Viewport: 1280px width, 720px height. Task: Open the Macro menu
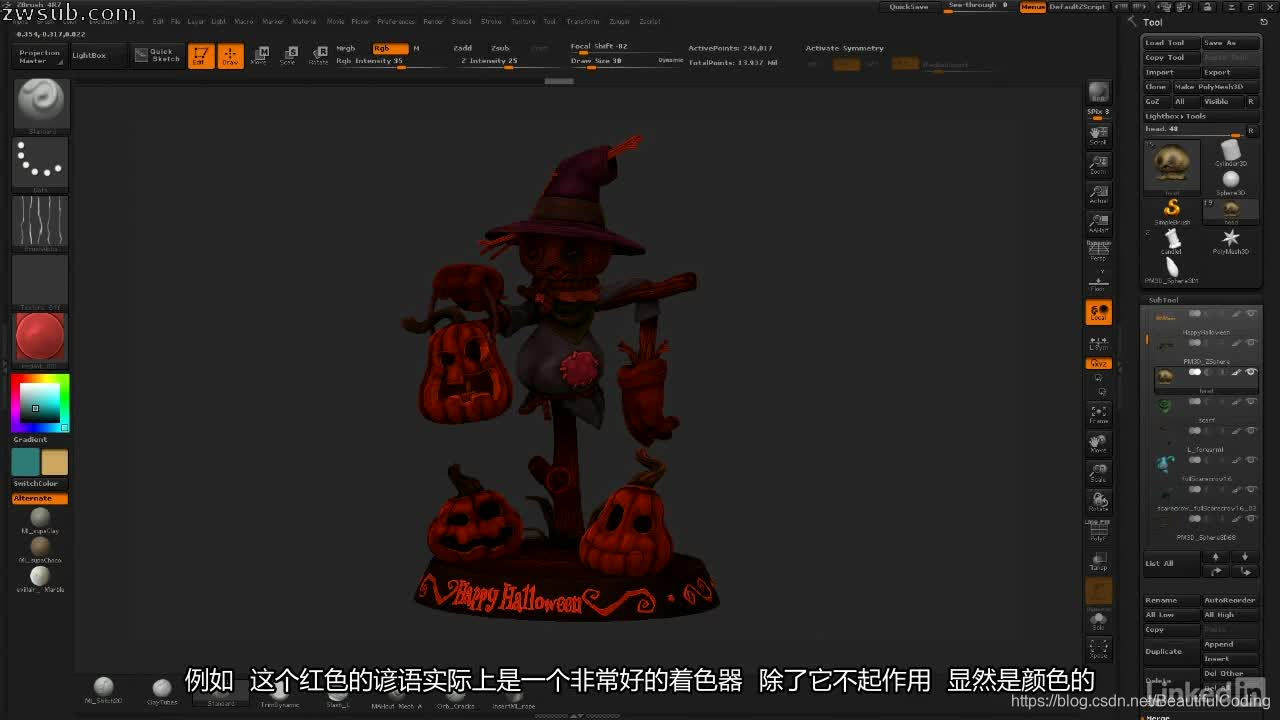(x=244, y=21)
